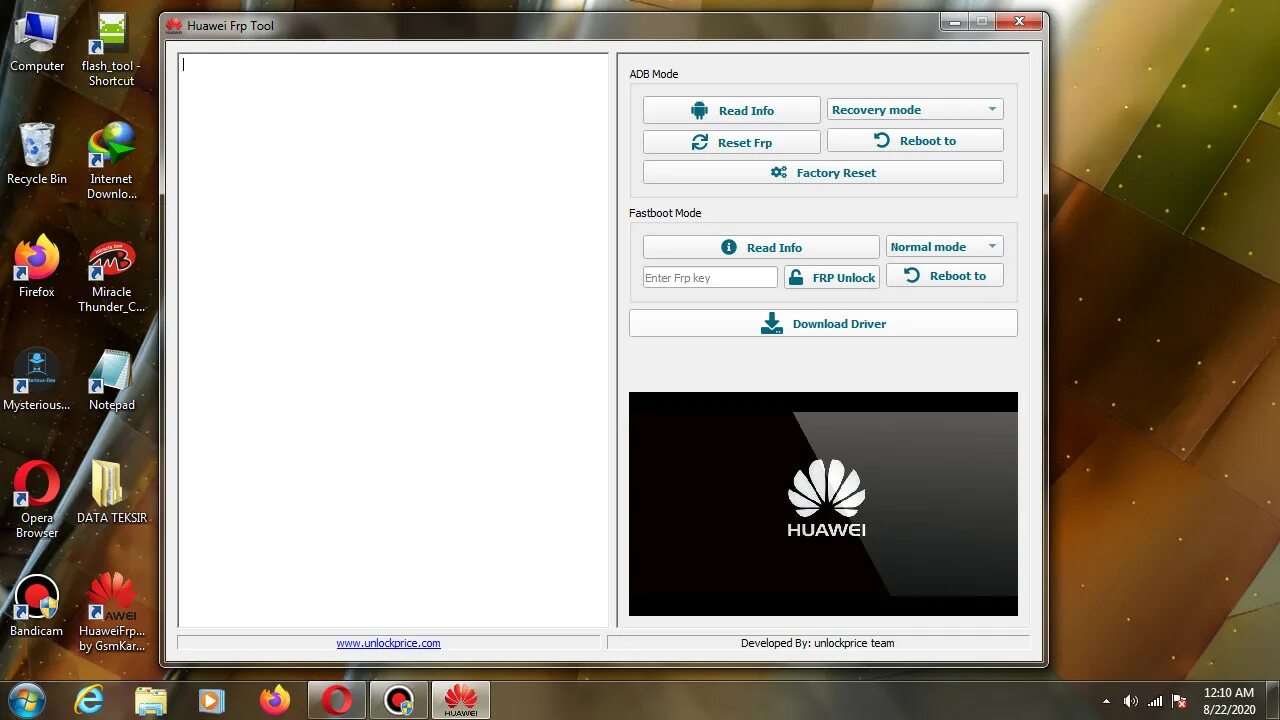Open Firefox desktop icon

pos(37,266)
